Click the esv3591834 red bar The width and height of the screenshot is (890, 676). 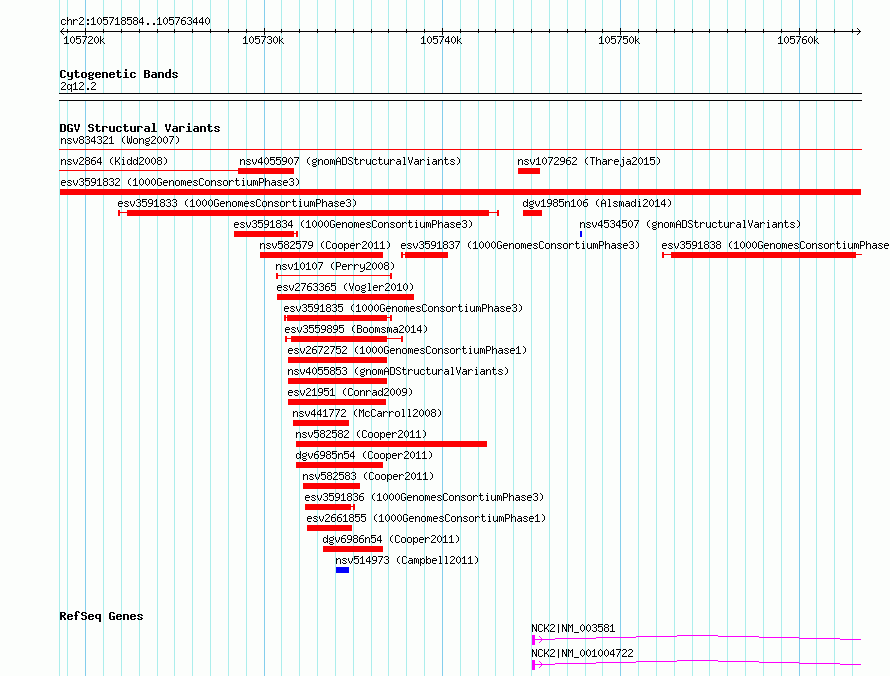pyautogui.click(x=264, y=234)
